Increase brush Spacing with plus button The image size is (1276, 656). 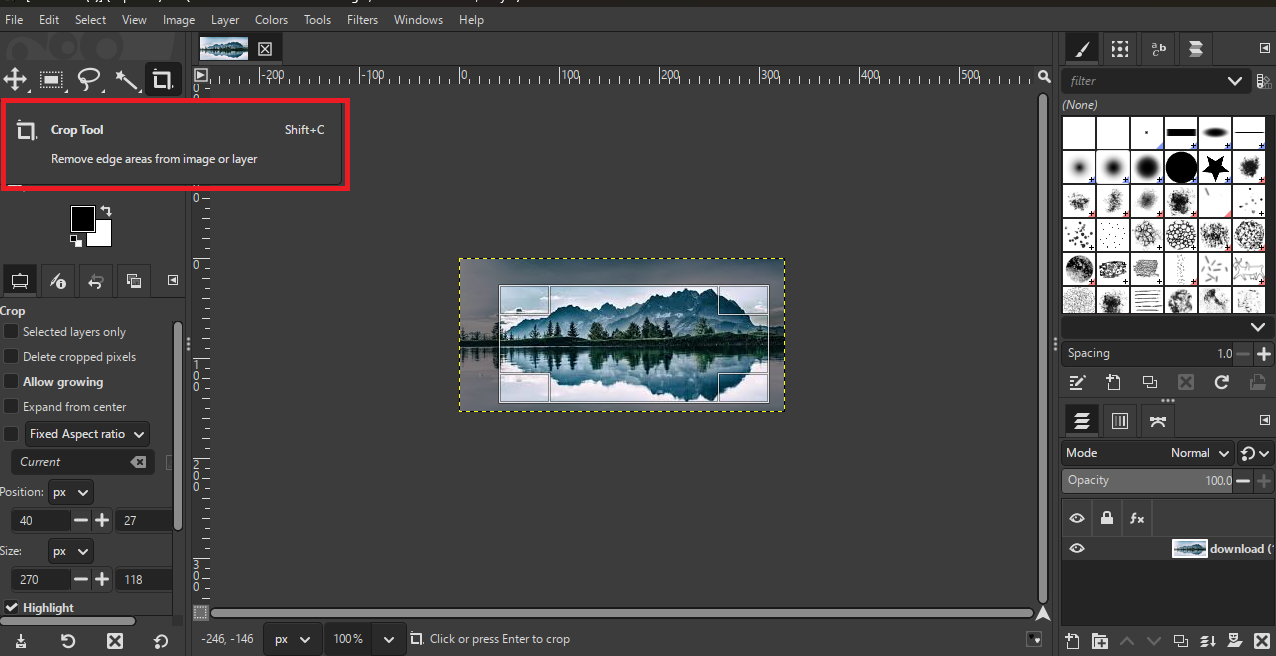coord(1264,354)
